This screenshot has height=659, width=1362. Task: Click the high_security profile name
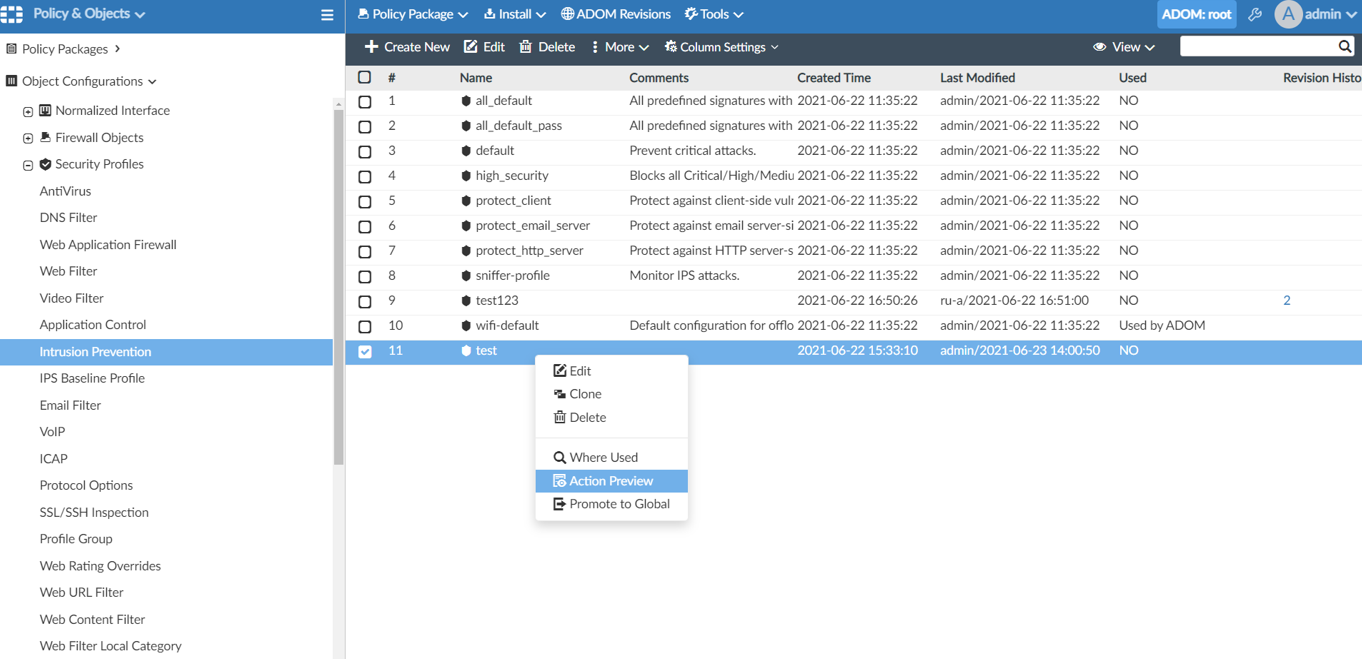[x=512, y=175]
